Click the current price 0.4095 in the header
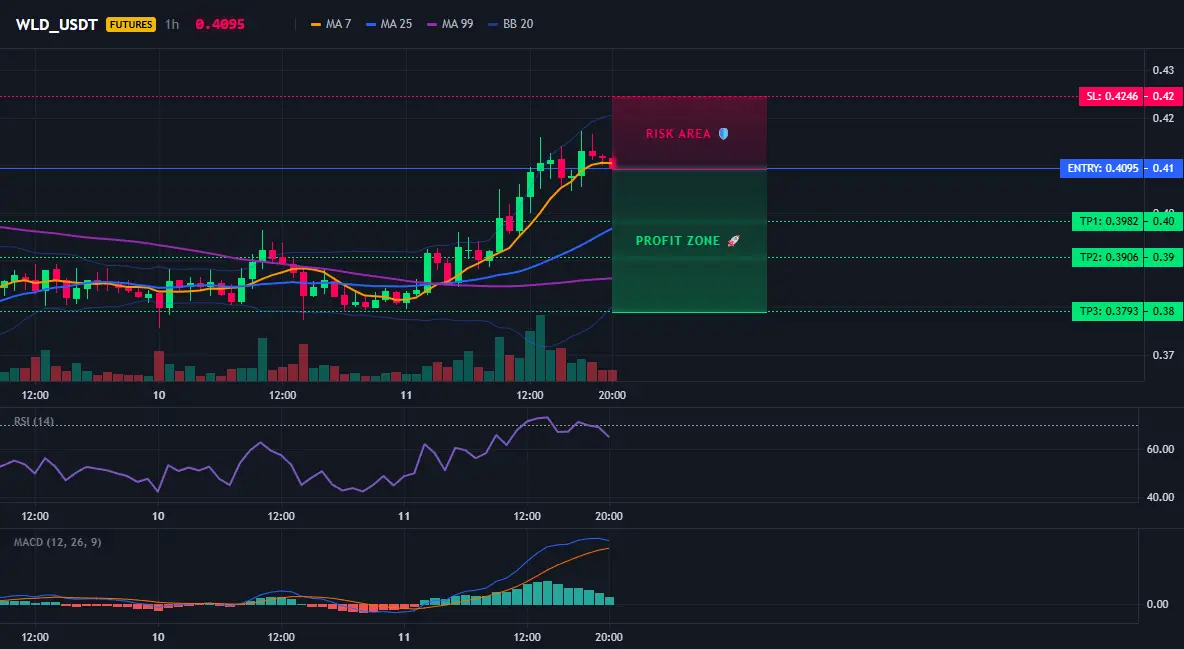The image size is (1184, 649). click(x=220, y=24)
